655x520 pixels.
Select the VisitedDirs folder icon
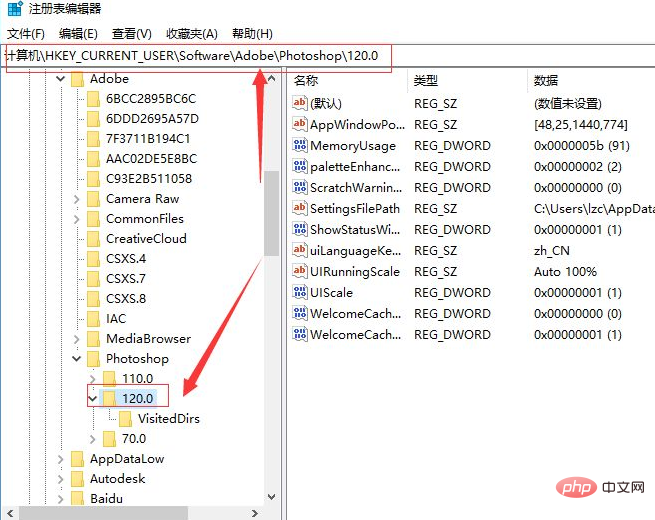(x=125, y=419)
